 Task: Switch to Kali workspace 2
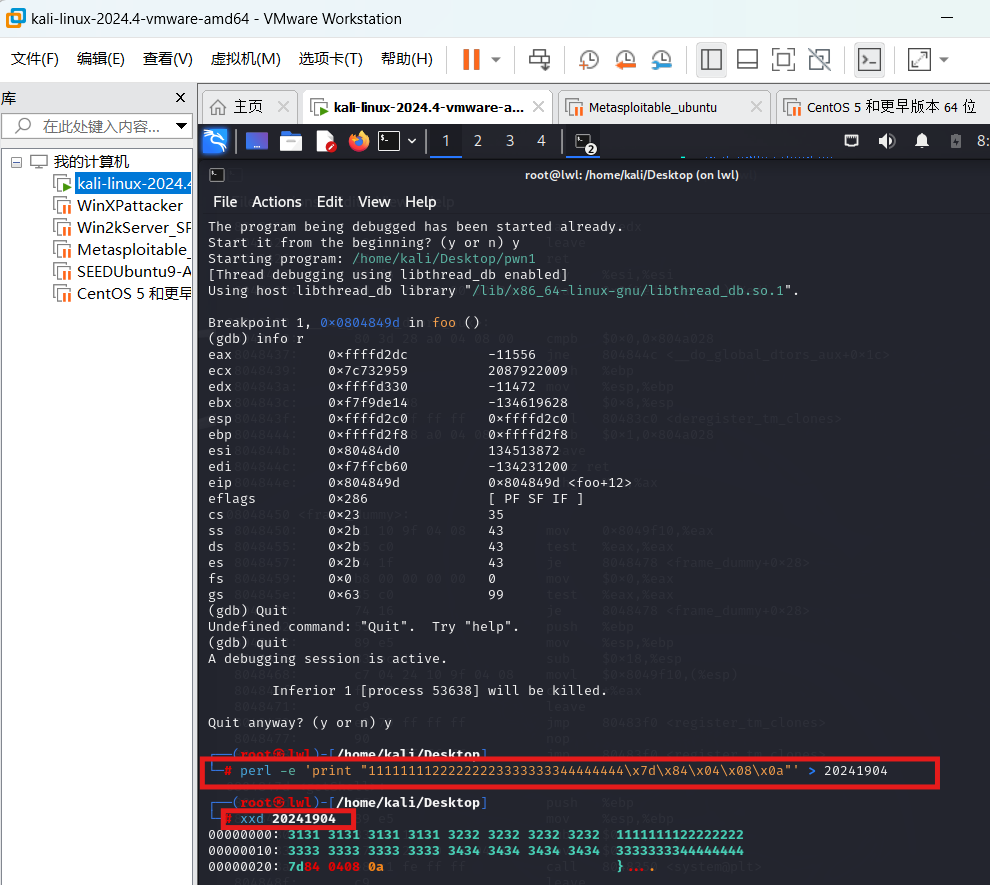(478, 141)
